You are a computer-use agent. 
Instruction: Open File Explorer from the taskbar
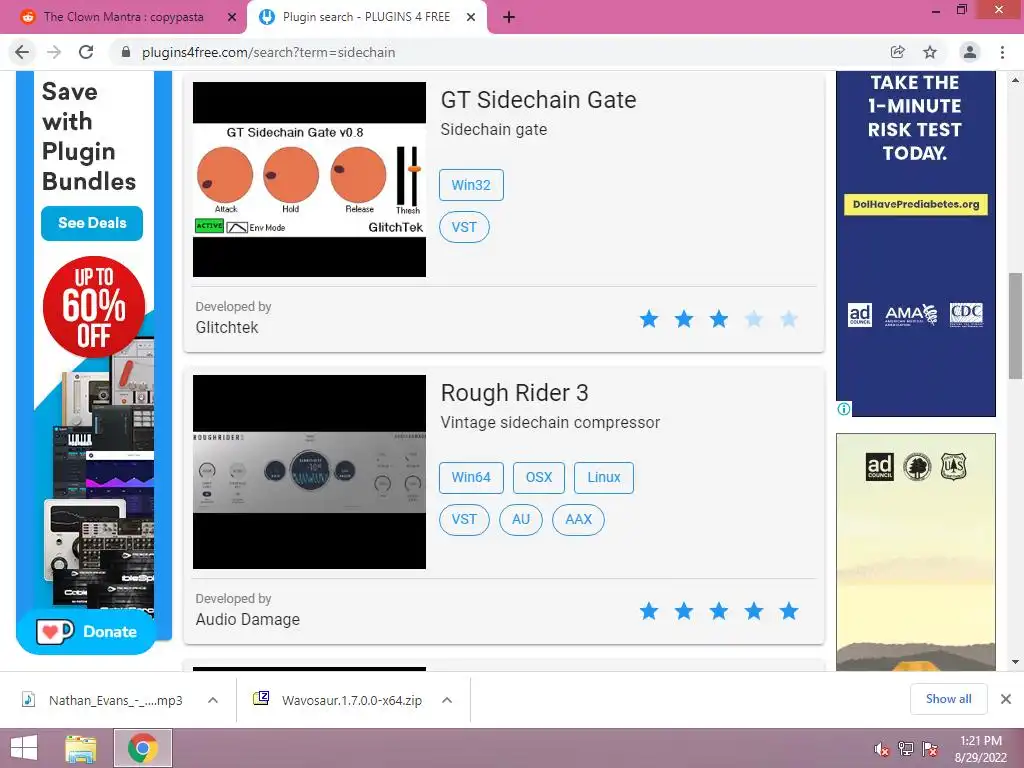pyautogui.click(x=81, y=748)
